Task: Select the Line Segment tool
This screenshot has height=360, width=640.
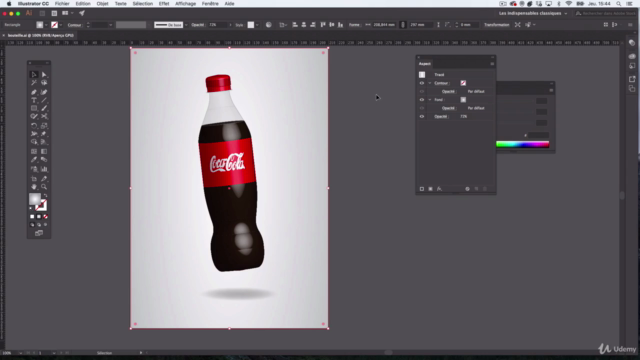Action: pyautogui.click(x=44, y=100)
